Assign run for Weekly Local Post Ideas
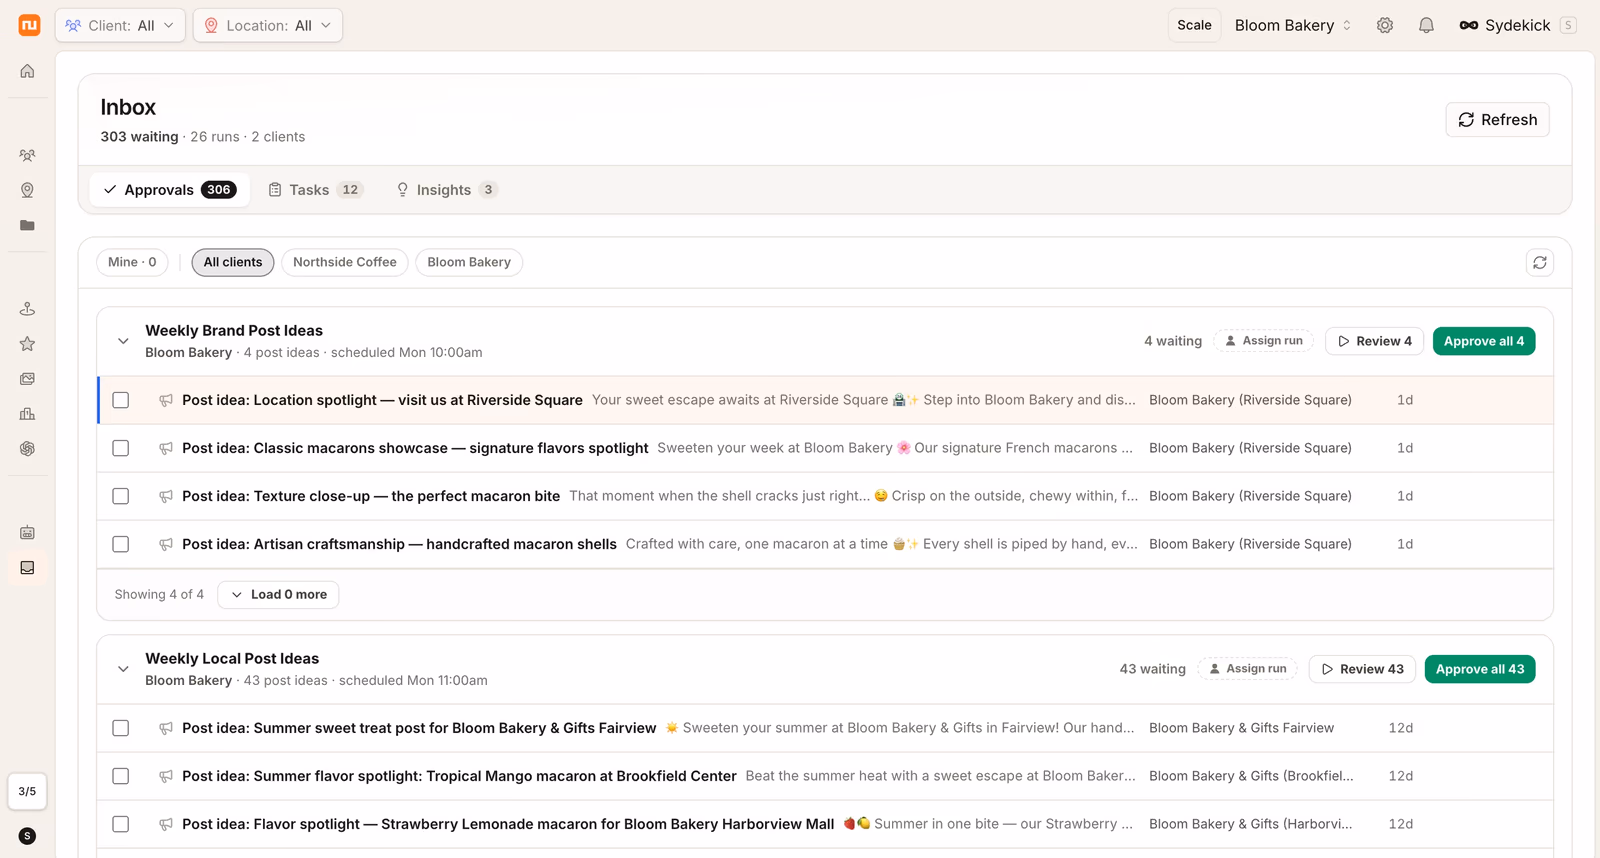This screenshot has width=1600, height=858. [x=1247, y=669]
